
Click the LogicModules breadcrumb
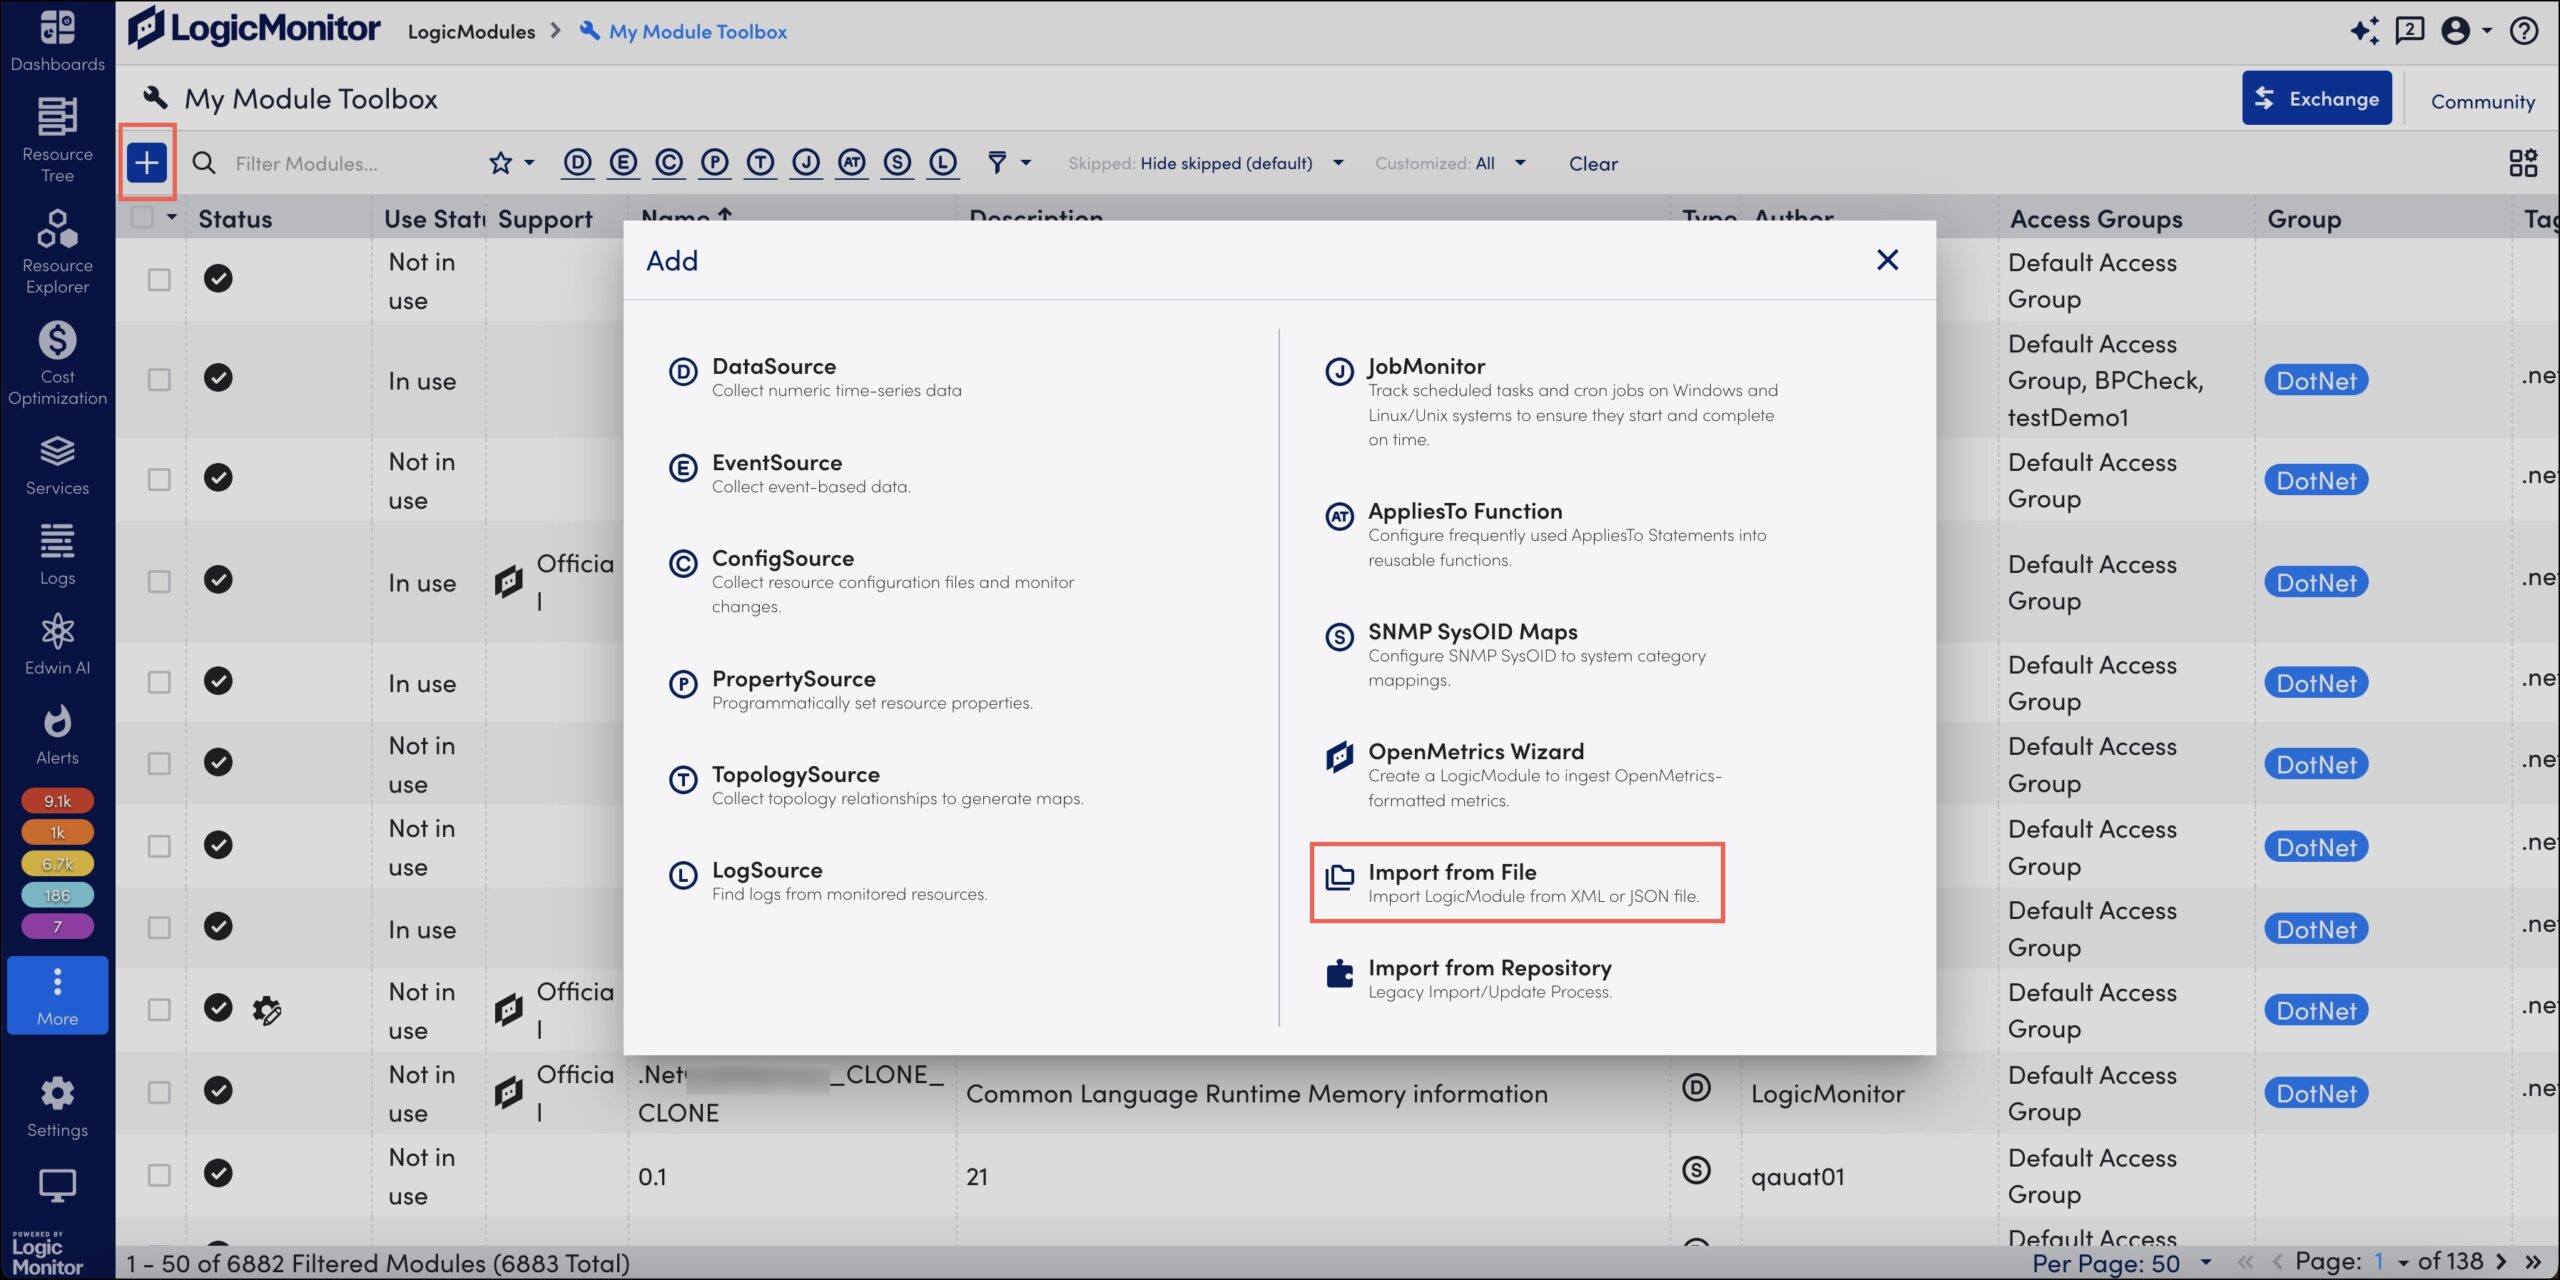pos(471,31)
